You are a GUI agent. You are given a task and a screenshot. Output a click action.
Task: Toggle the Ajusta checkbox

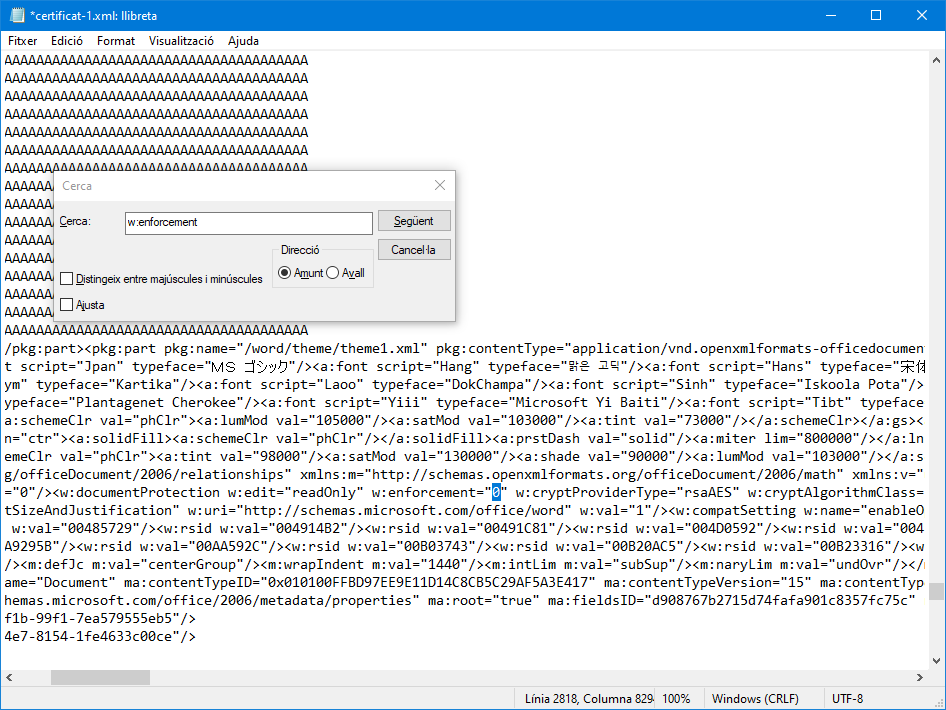coord(67,305)
